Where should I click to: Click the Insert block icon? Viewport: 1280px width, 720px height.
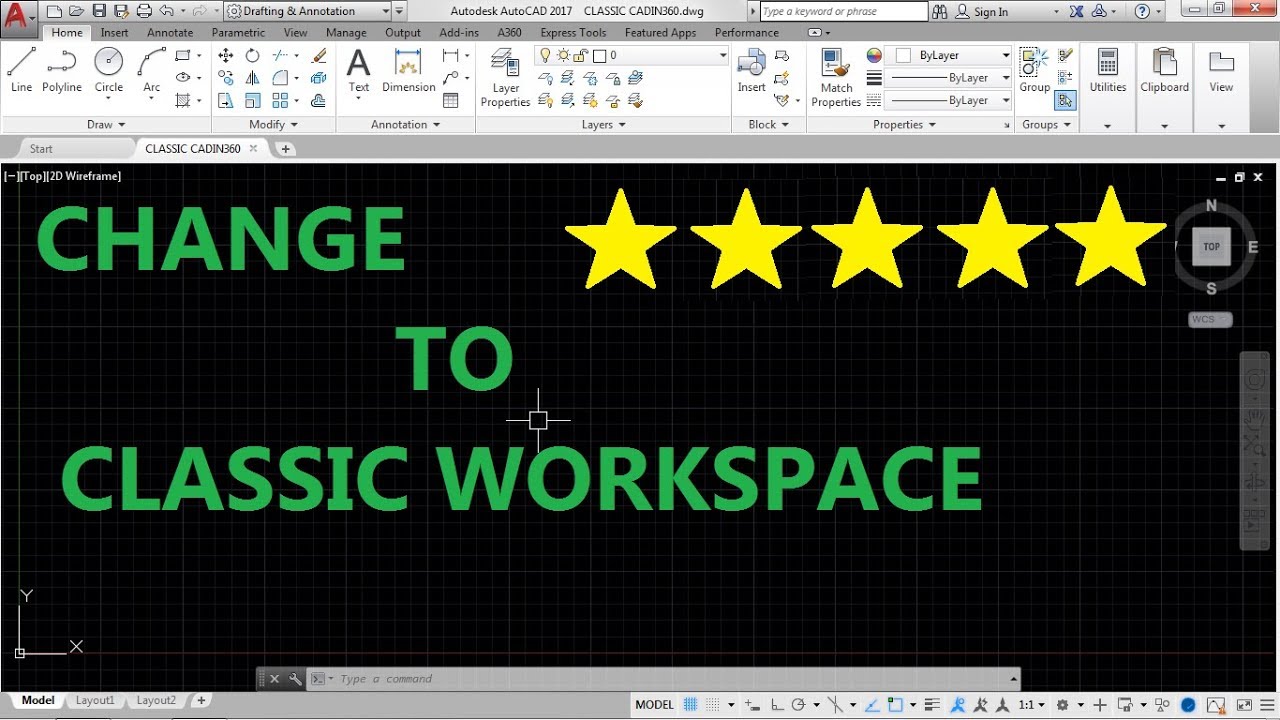tap(752, 70)
